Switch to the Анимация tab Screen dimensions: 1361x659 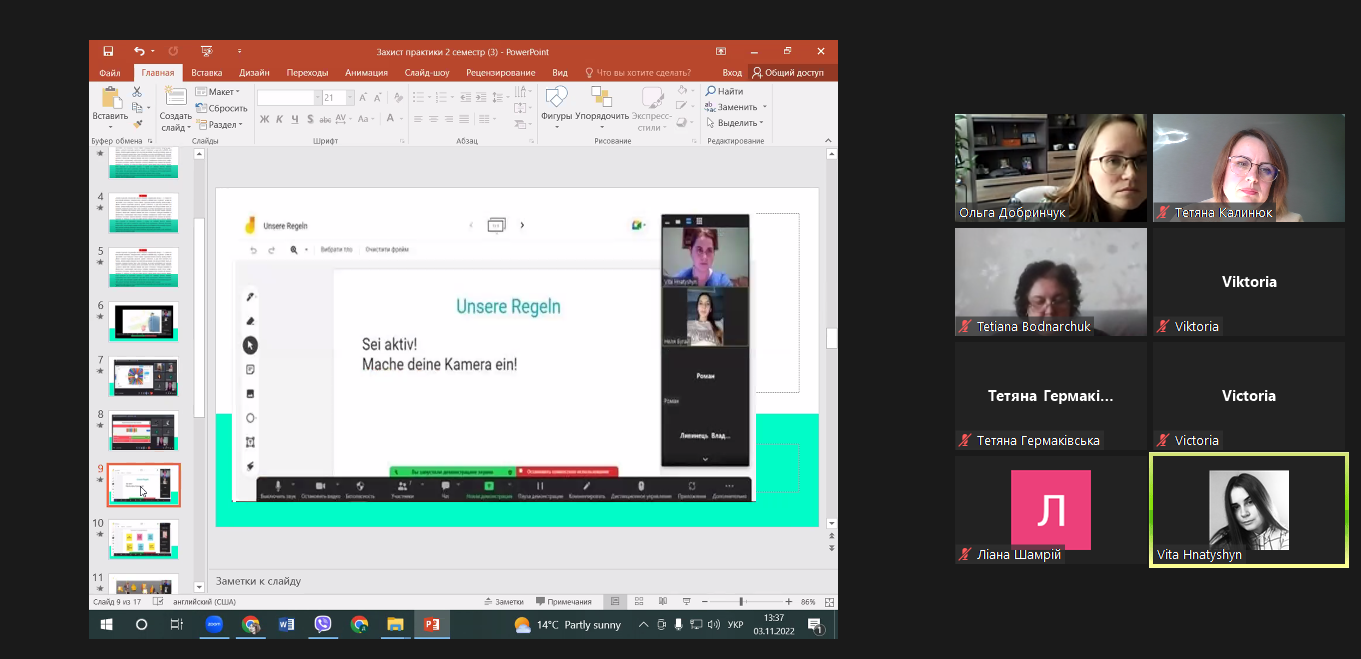pos(366,73)
